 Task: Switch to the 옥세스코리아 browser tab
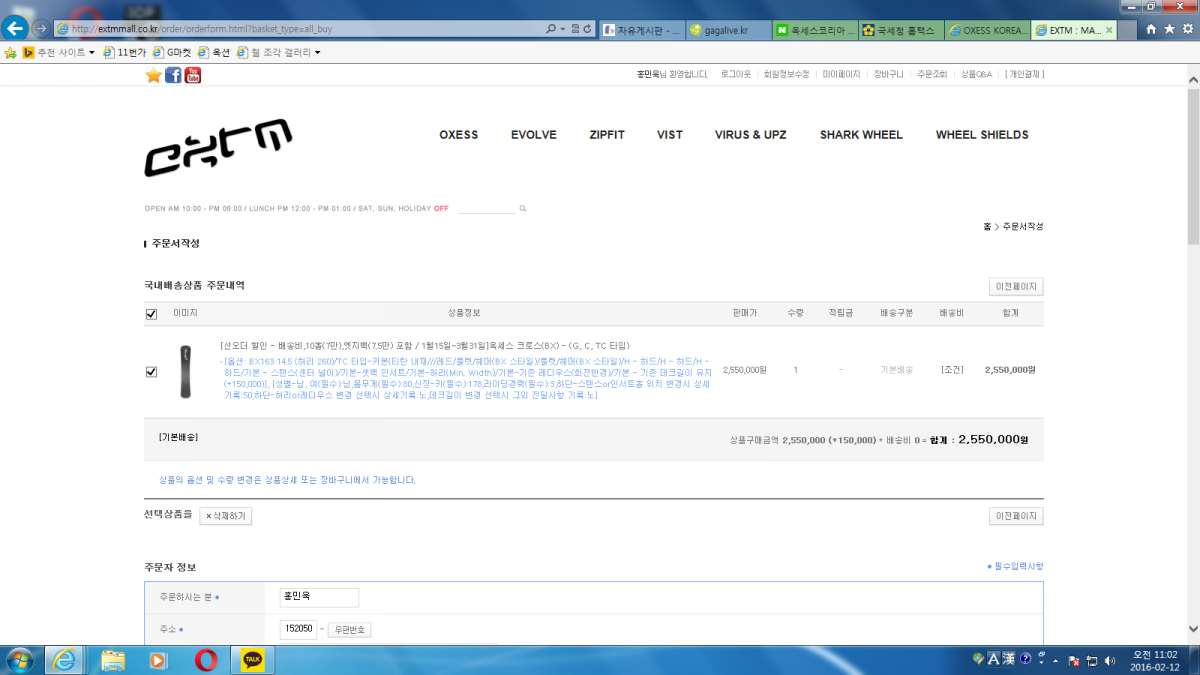[x=813, y=30]
